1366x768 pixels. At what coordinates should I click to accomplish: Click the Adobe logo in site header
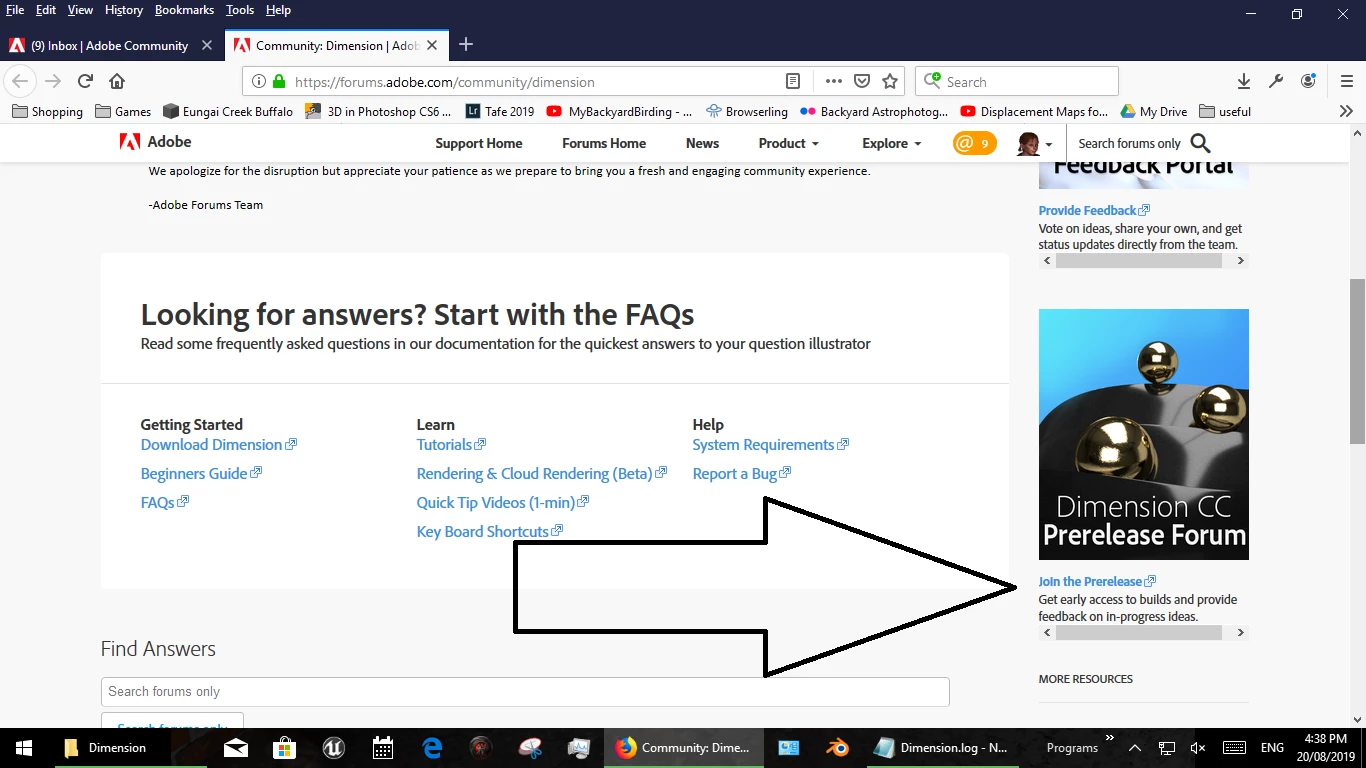pos(155,142)
